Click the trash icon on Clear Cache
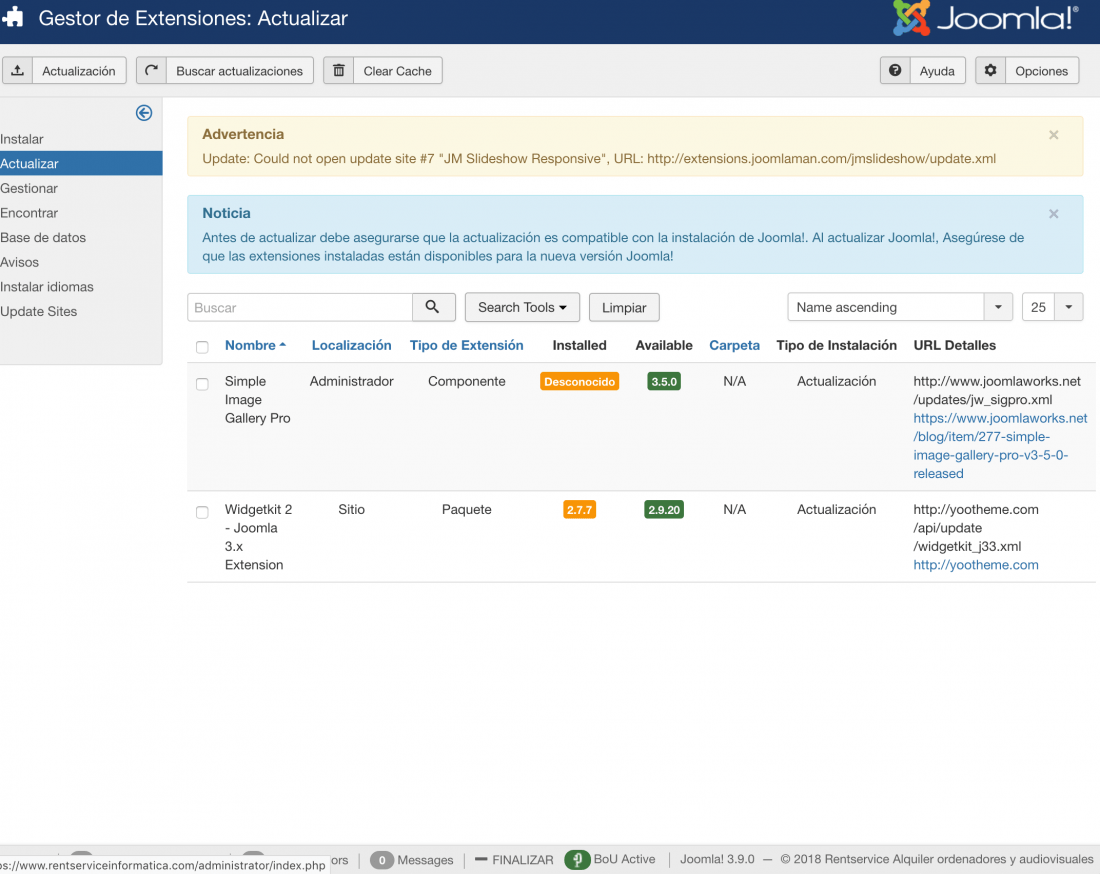The height and width of the screenshot is (874, 1100). pos(339,71)
